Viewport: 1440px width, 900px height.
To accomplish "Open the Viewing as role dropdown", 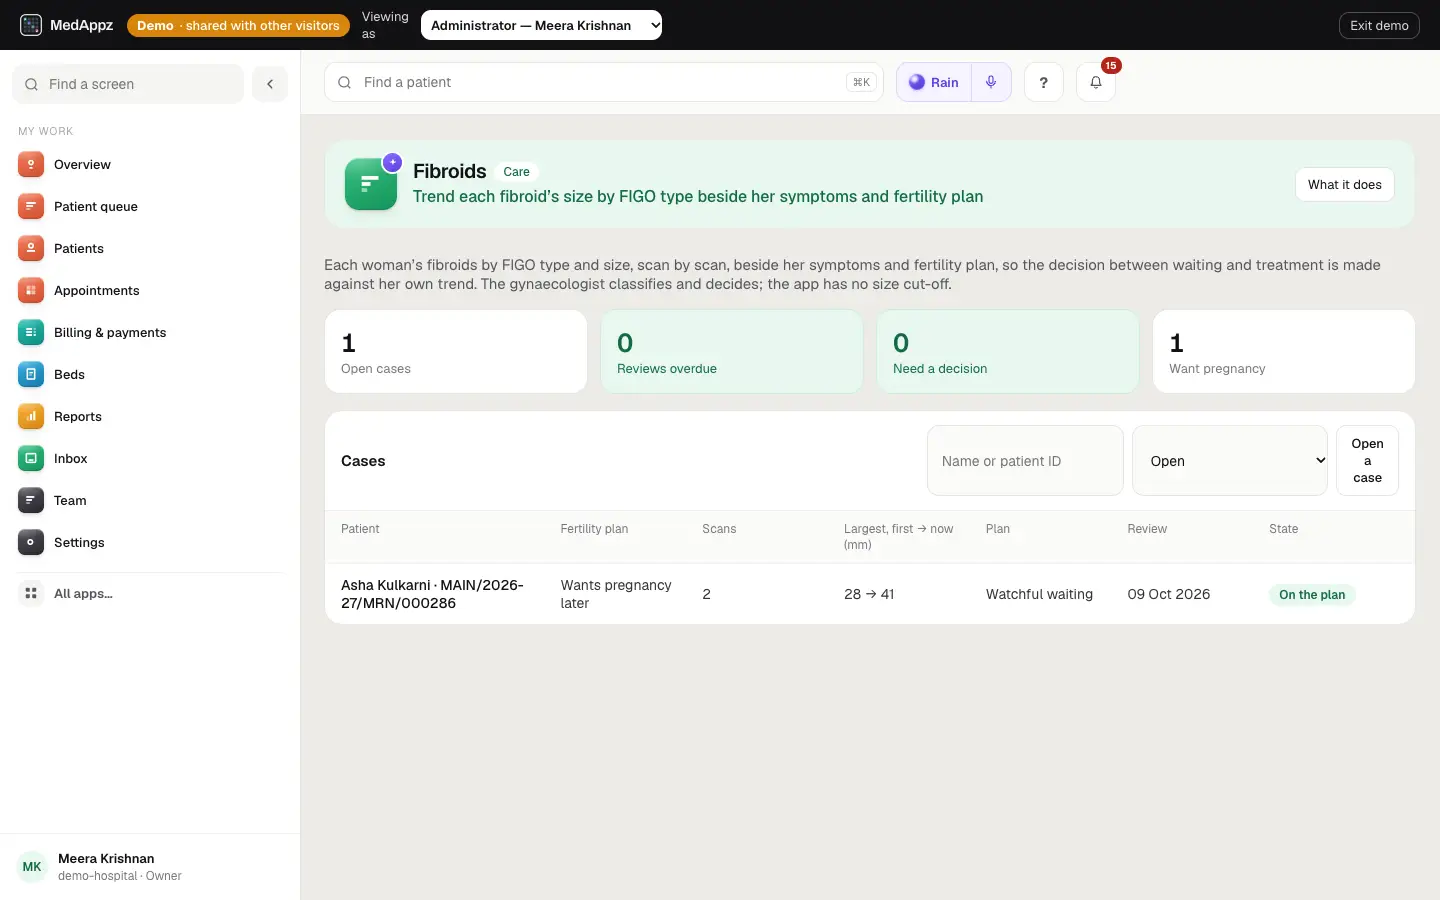I will tap(541, 25).
